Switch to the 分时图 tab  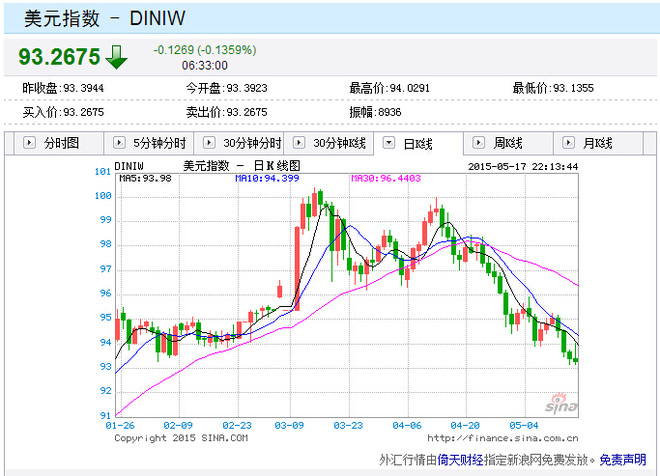click(x=59, y=143)
